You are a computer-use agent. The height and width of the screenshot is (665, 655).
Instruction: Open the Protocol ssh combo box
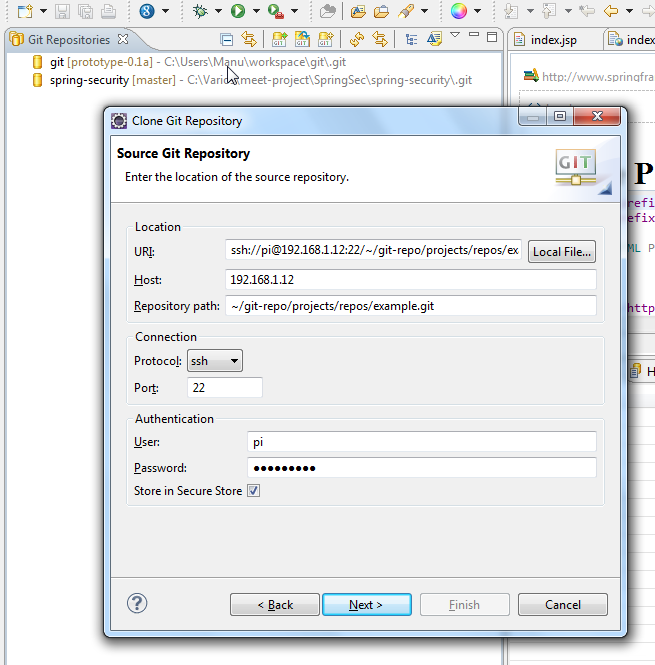click(215, 361)
